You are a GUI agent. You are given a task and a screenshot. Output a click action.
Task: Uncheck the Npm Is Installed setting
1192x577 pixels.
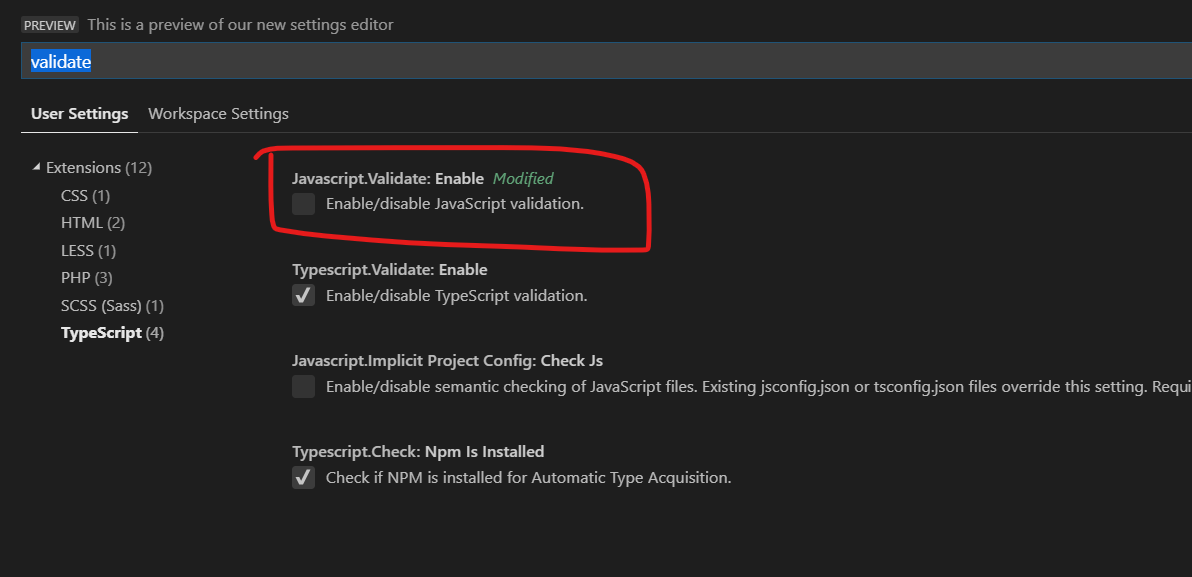[x=303, y=477]
